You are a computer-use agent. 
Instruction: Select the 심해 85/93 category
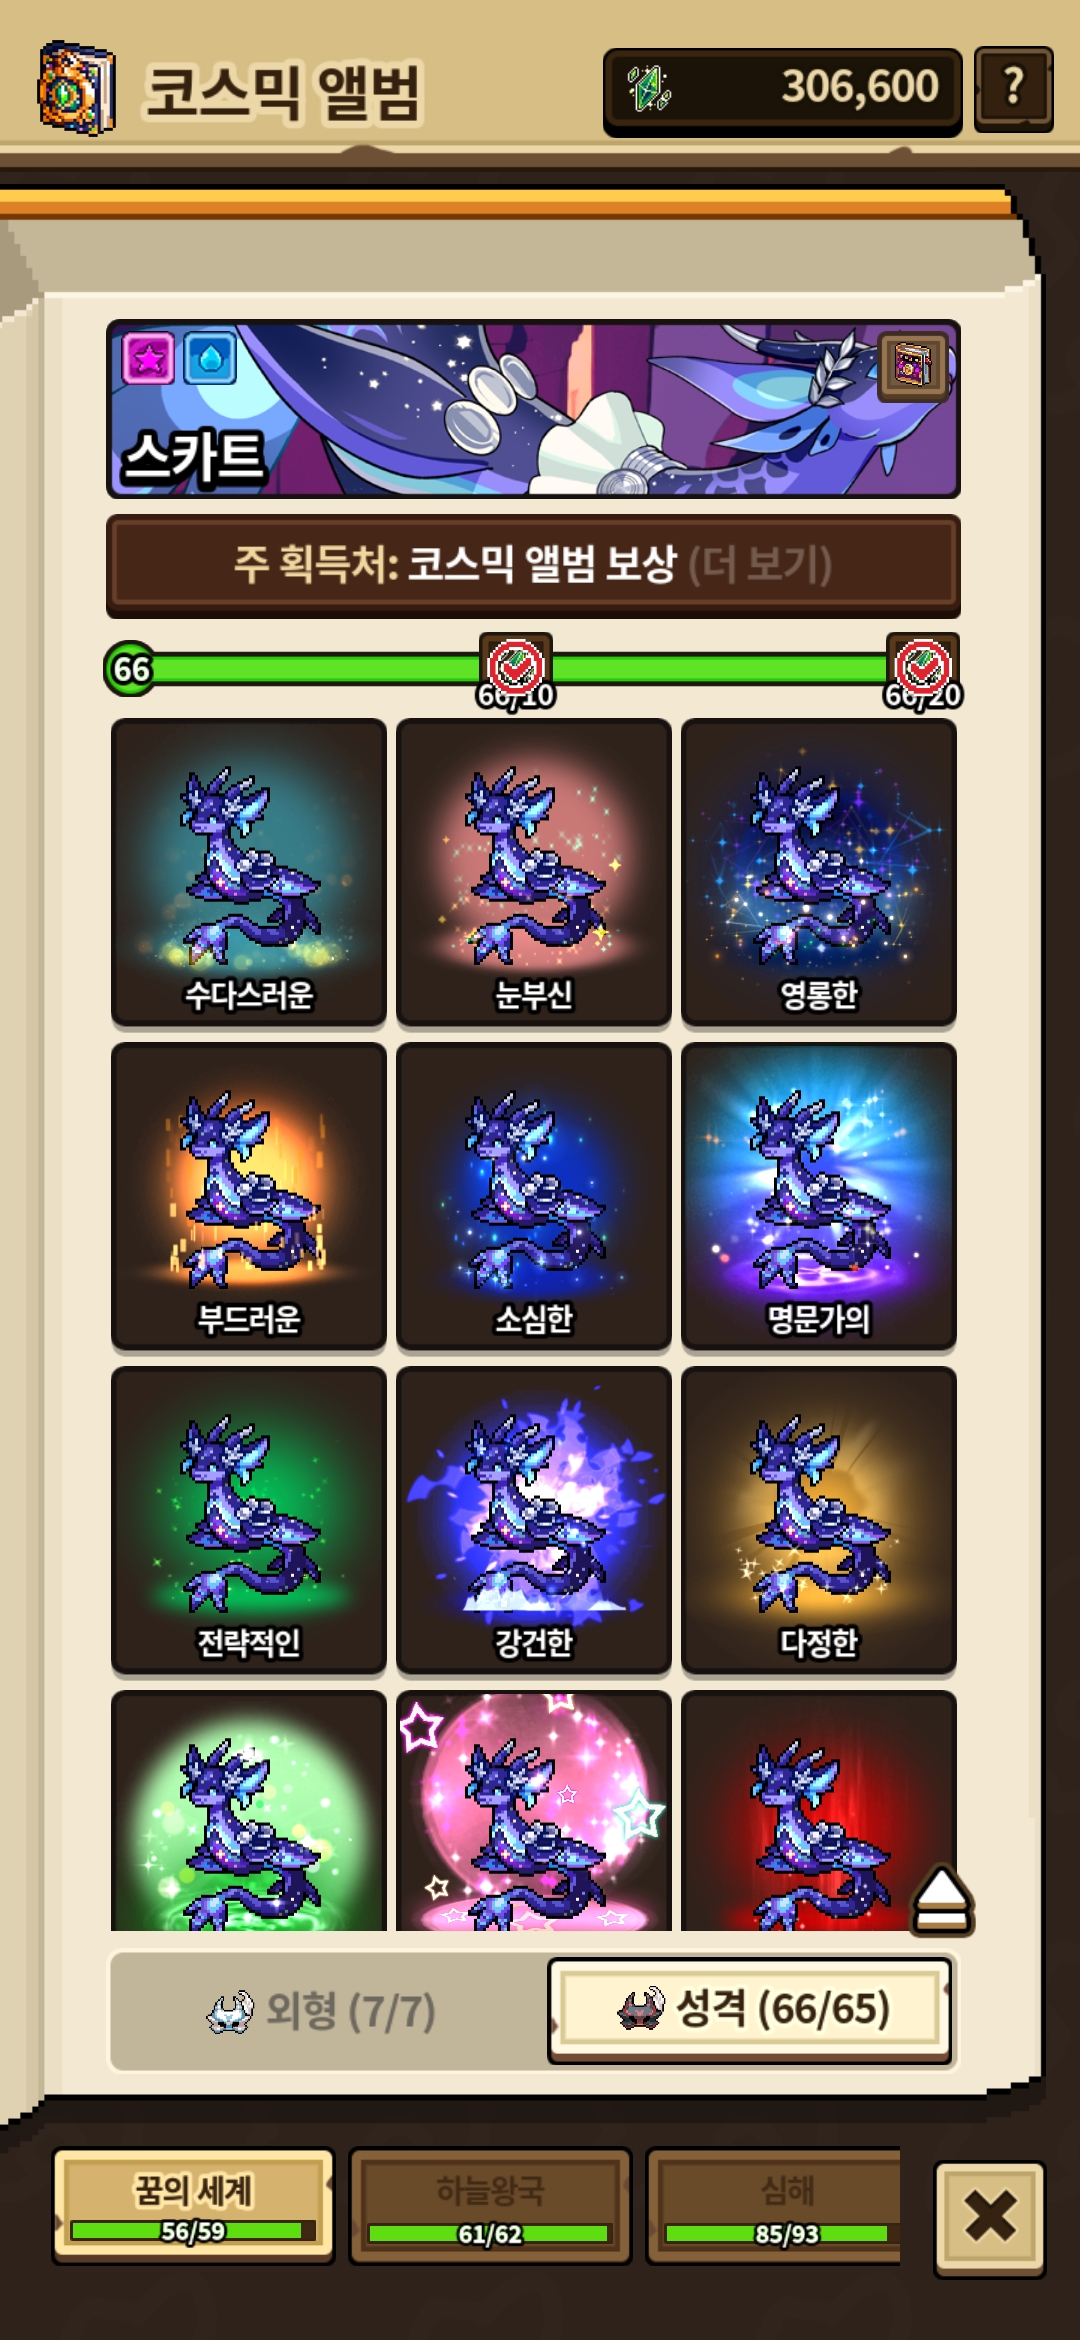(x=775, y=2206)
